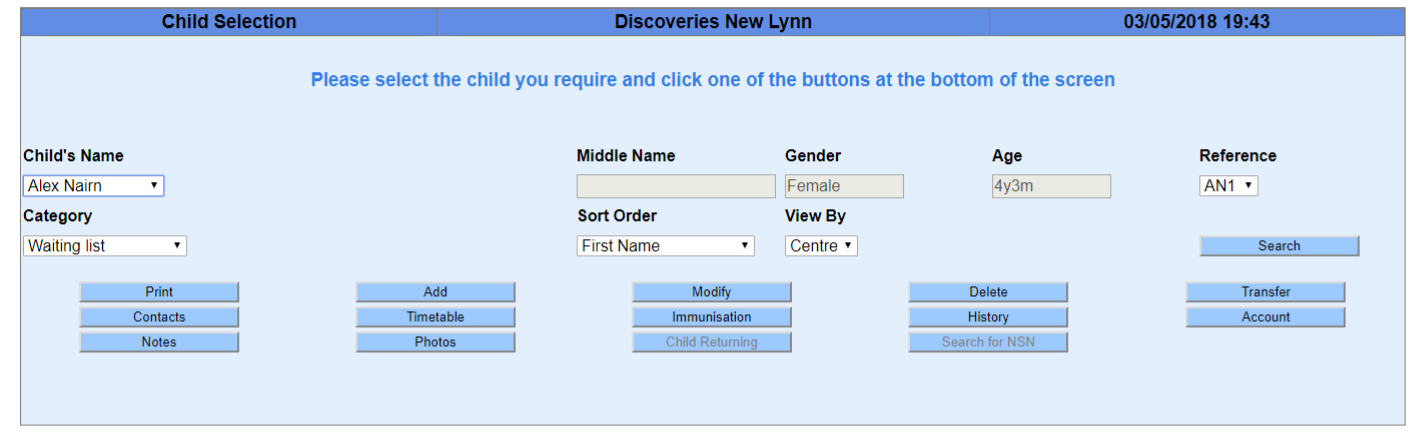Viewport: 1414px width, 437px height.
Task: Open the Reference dropdown showing AN1
Action: [1228, 186]
